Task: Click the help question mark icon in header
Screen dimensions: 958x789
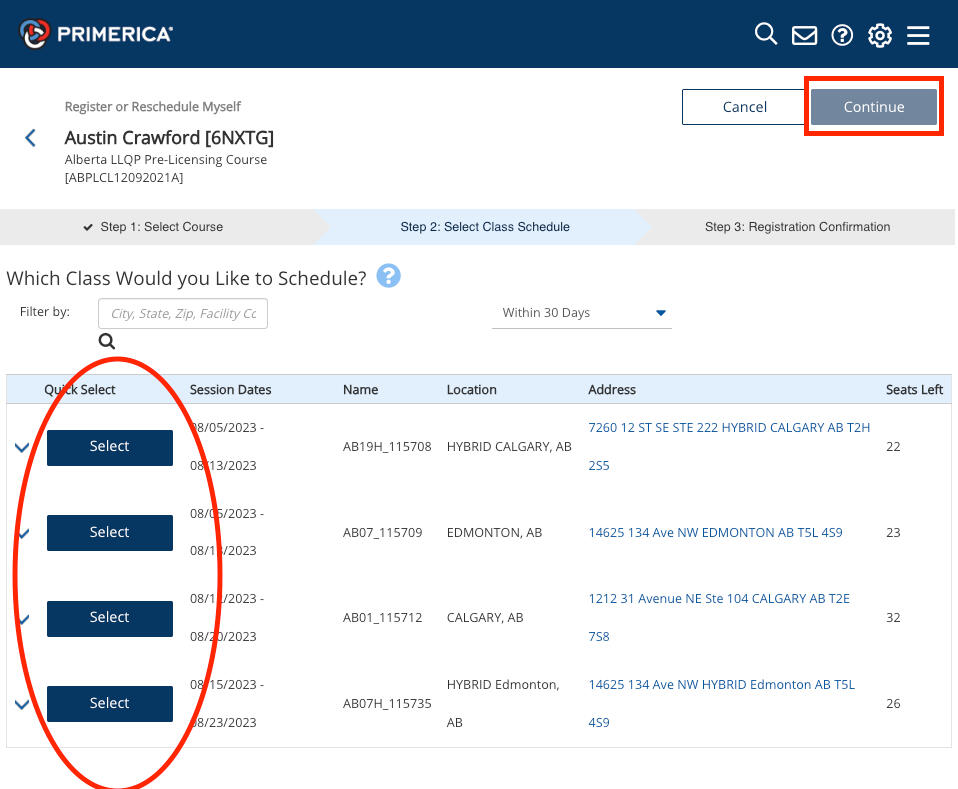Action: click(842, 36)
